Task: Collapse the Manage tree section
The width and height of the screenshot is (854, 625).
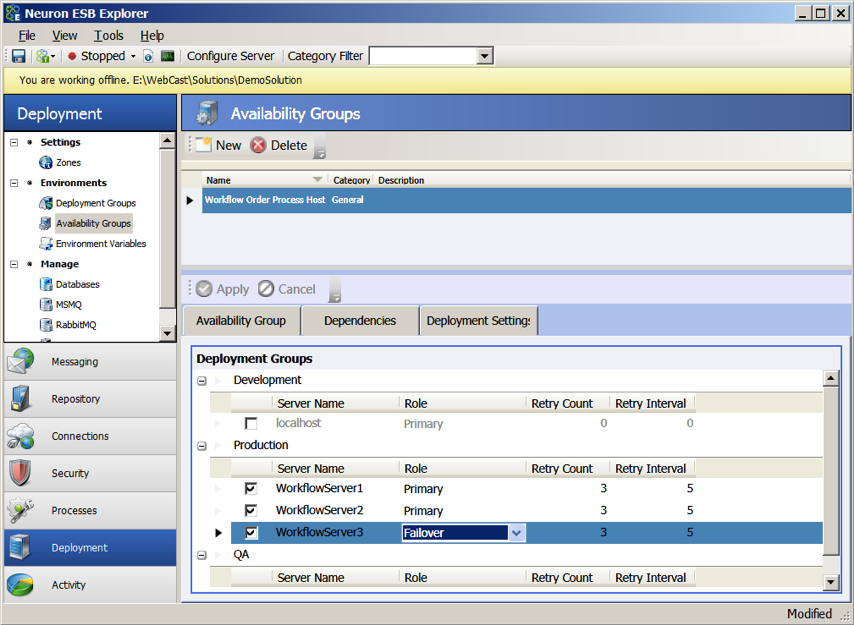Action: pyautogui.click(x=14, y=264)
